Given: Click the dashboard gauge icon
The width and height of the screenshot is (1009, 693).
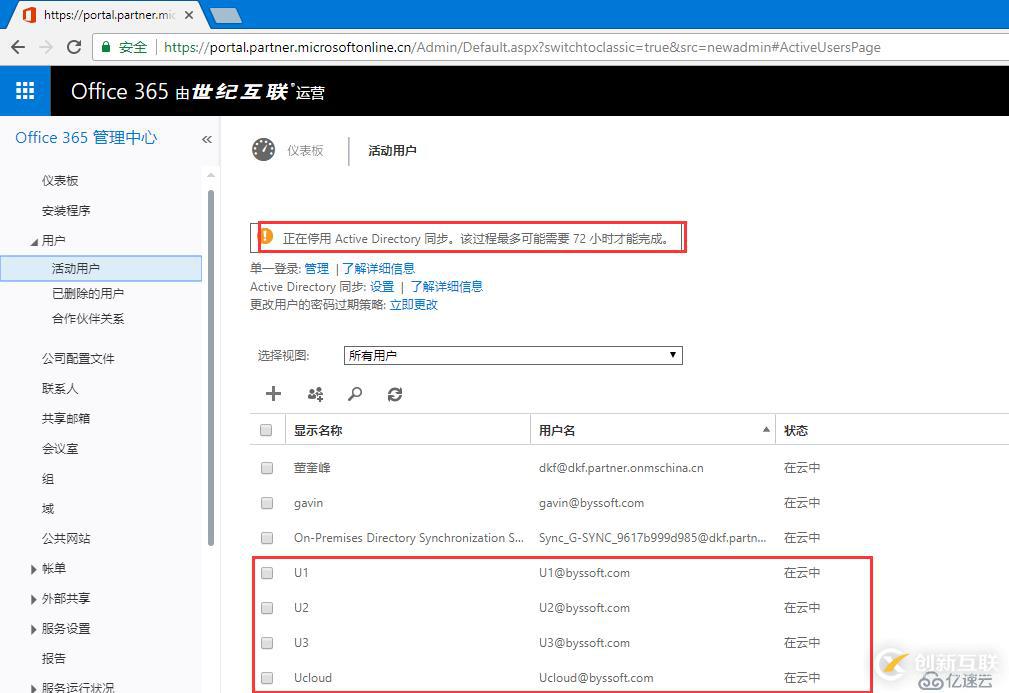Looking at the screenshot, I should [262, 151].
